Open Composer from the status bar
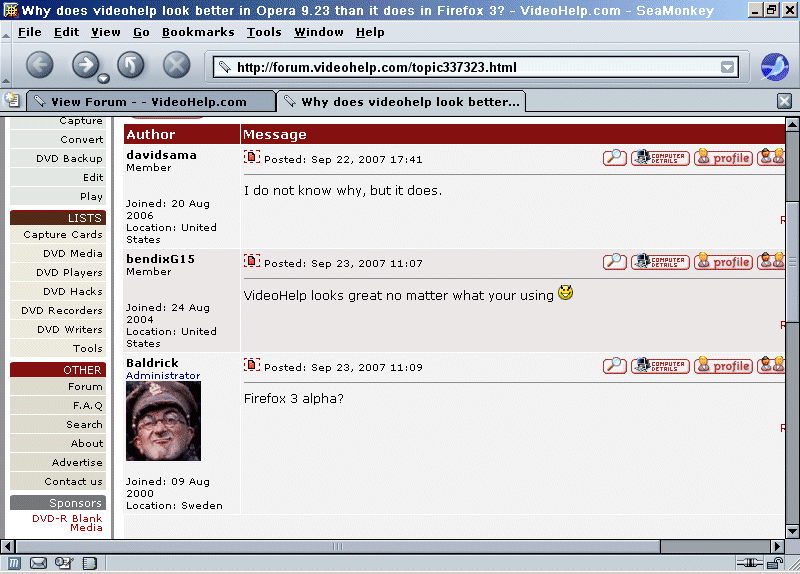Image resolution: width=800 pixels, height=574 pixels. 64,563
